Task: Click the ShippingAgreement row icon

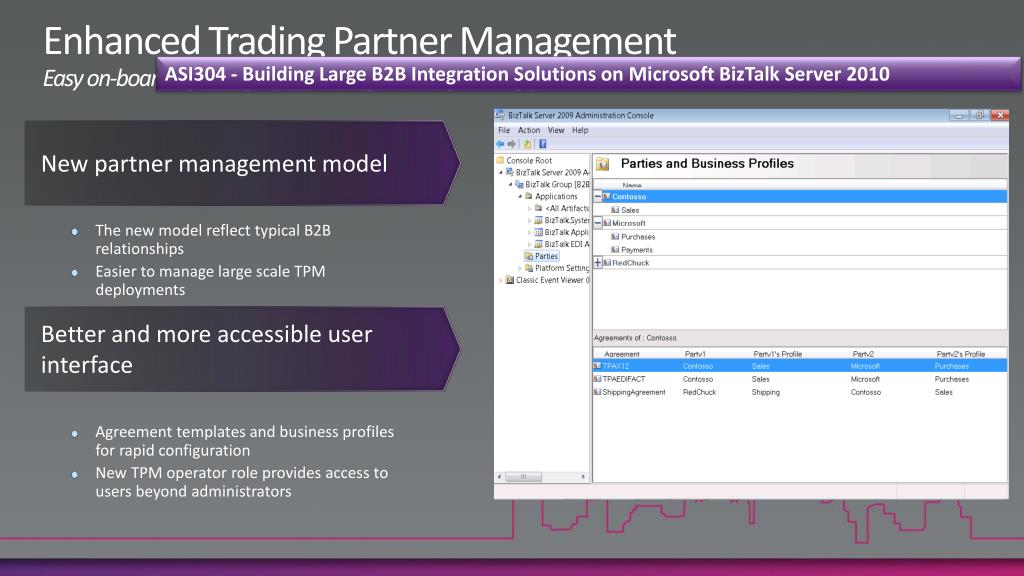Action: coord(597,392)
